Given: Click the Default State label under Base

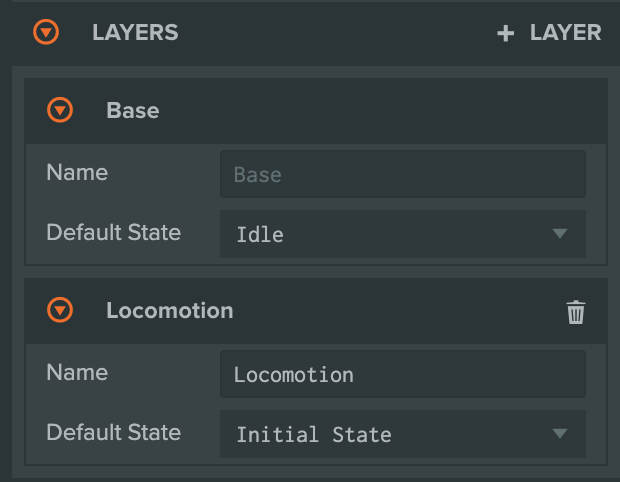Looking at the screenshot, I should (113, 232).
